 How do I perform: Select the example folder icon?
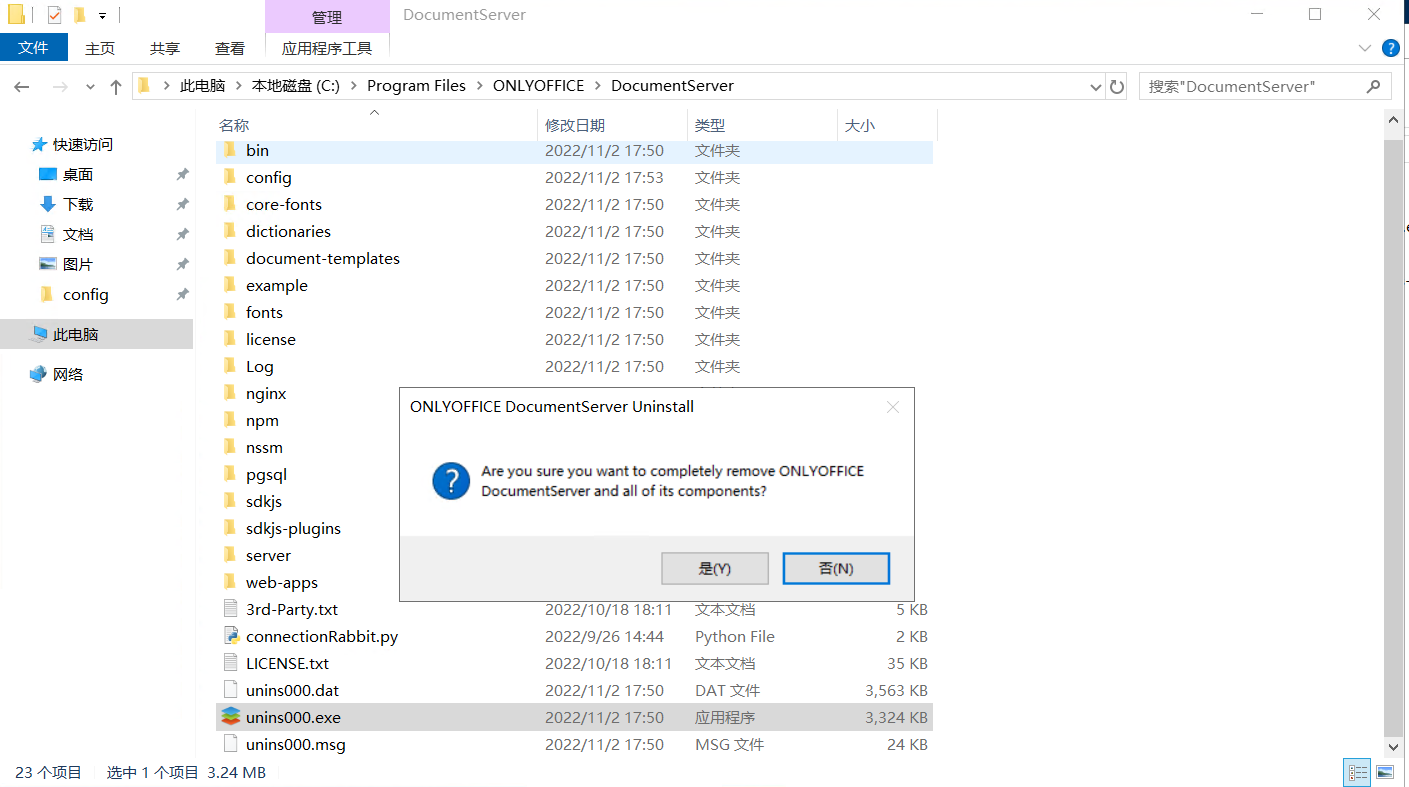click(230, 285)
